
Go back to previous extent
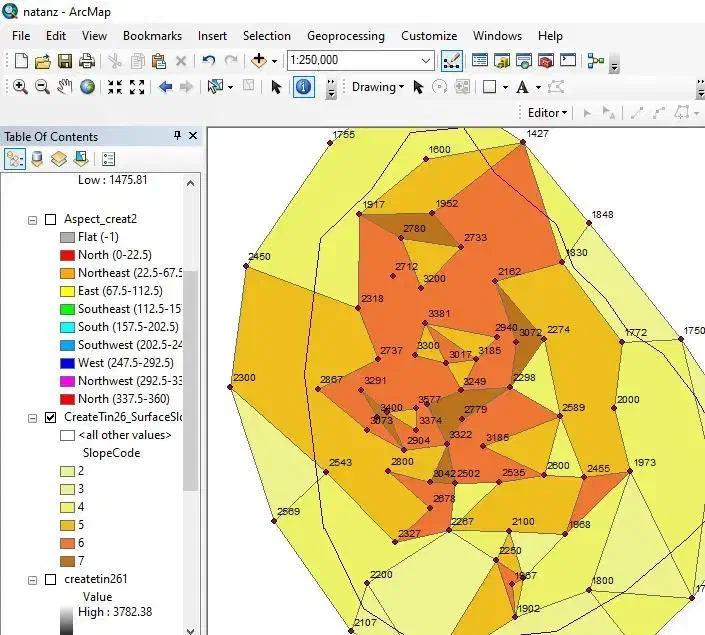166,87
